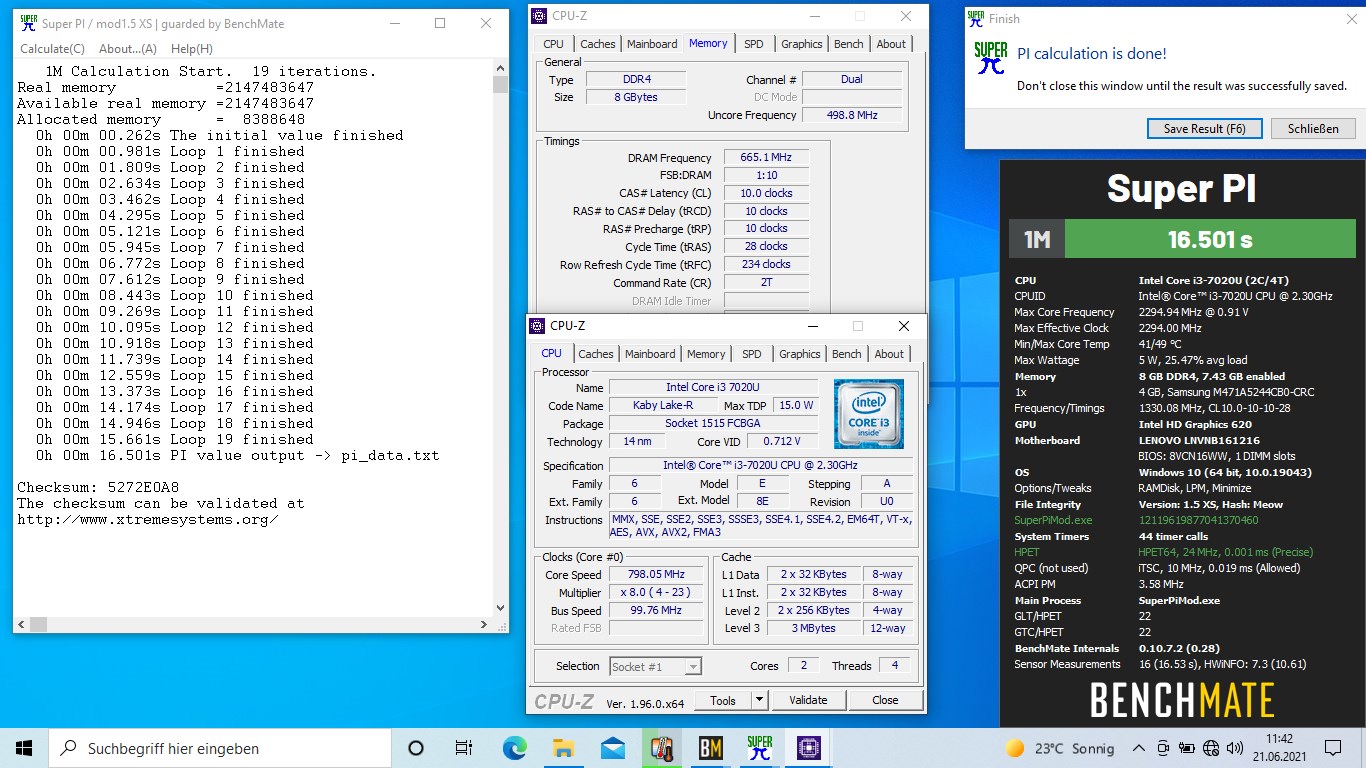Open the weather widget showing 23°C Sonnig

coord(1060,748)
